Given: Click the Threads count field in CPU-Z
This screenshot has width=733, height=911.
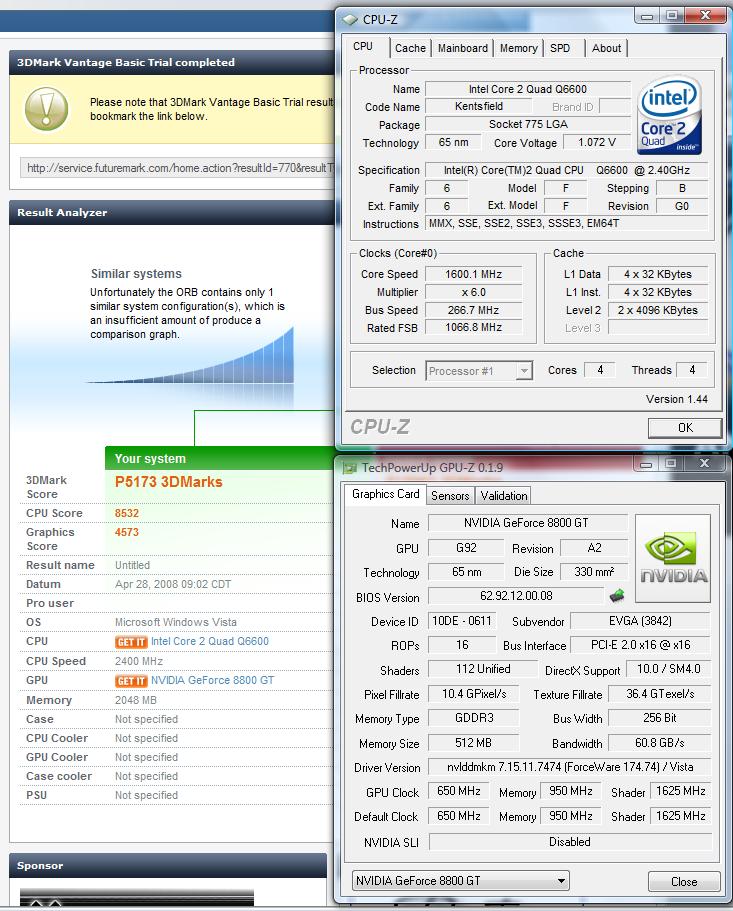Looking at the screenshot, I should click(692, 370).
